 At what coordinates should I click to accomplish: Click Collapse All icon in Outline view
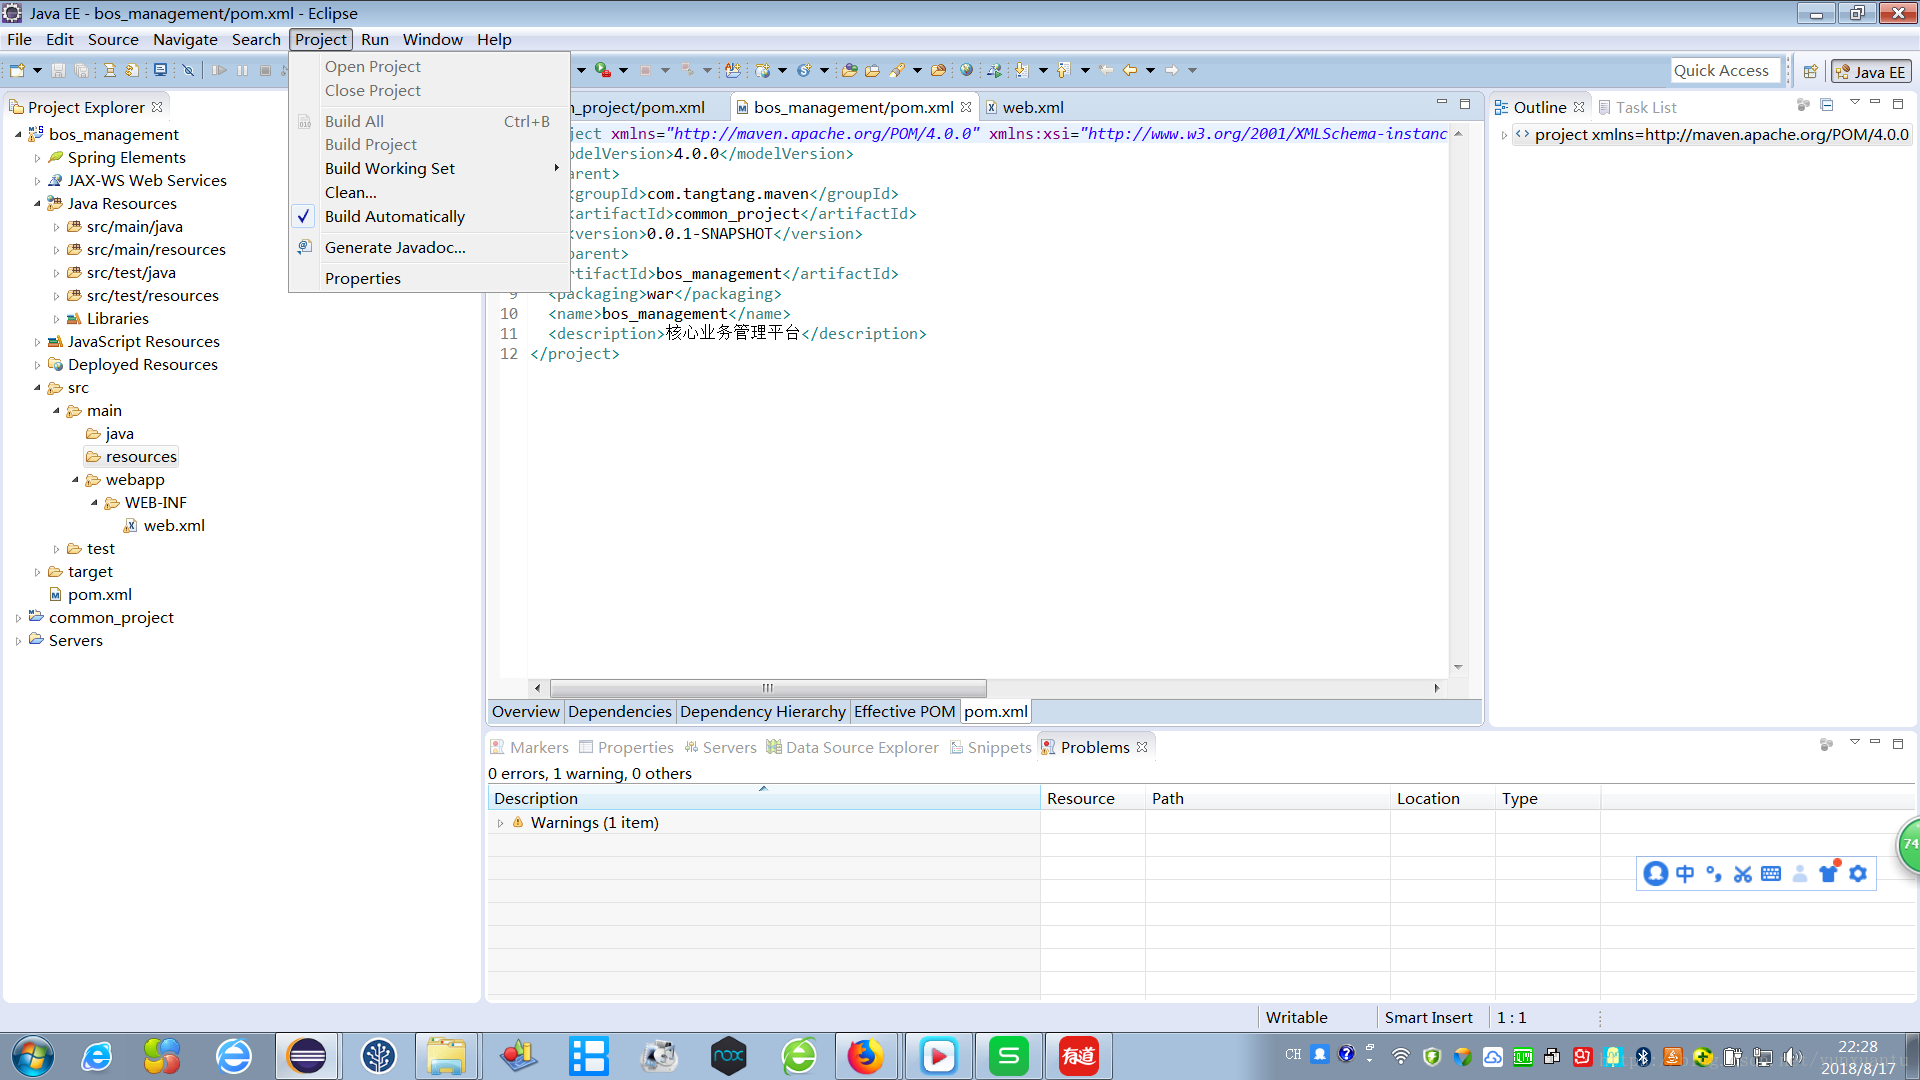point(1826,105)
